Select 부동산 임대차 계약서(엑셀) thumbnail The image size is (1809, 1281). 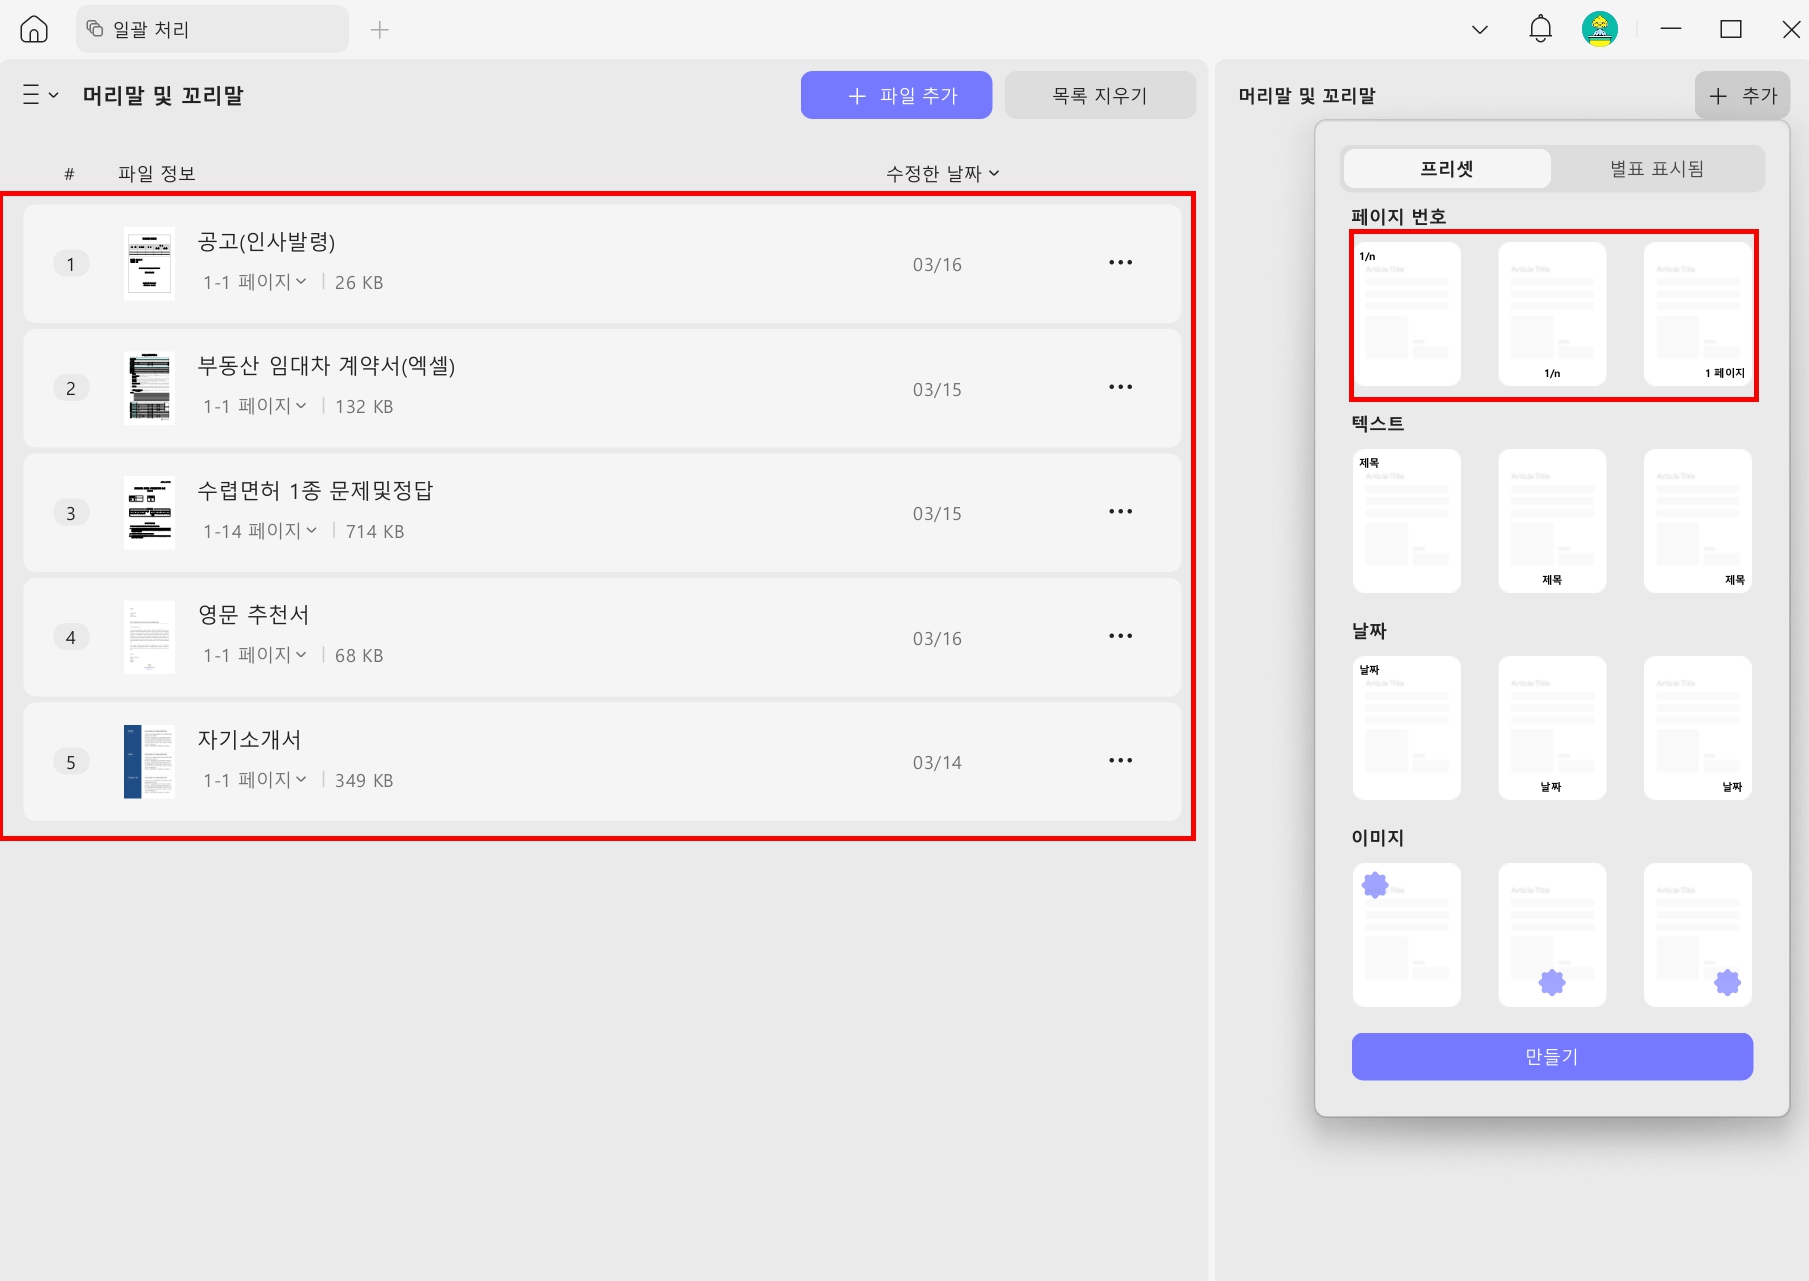149,388
